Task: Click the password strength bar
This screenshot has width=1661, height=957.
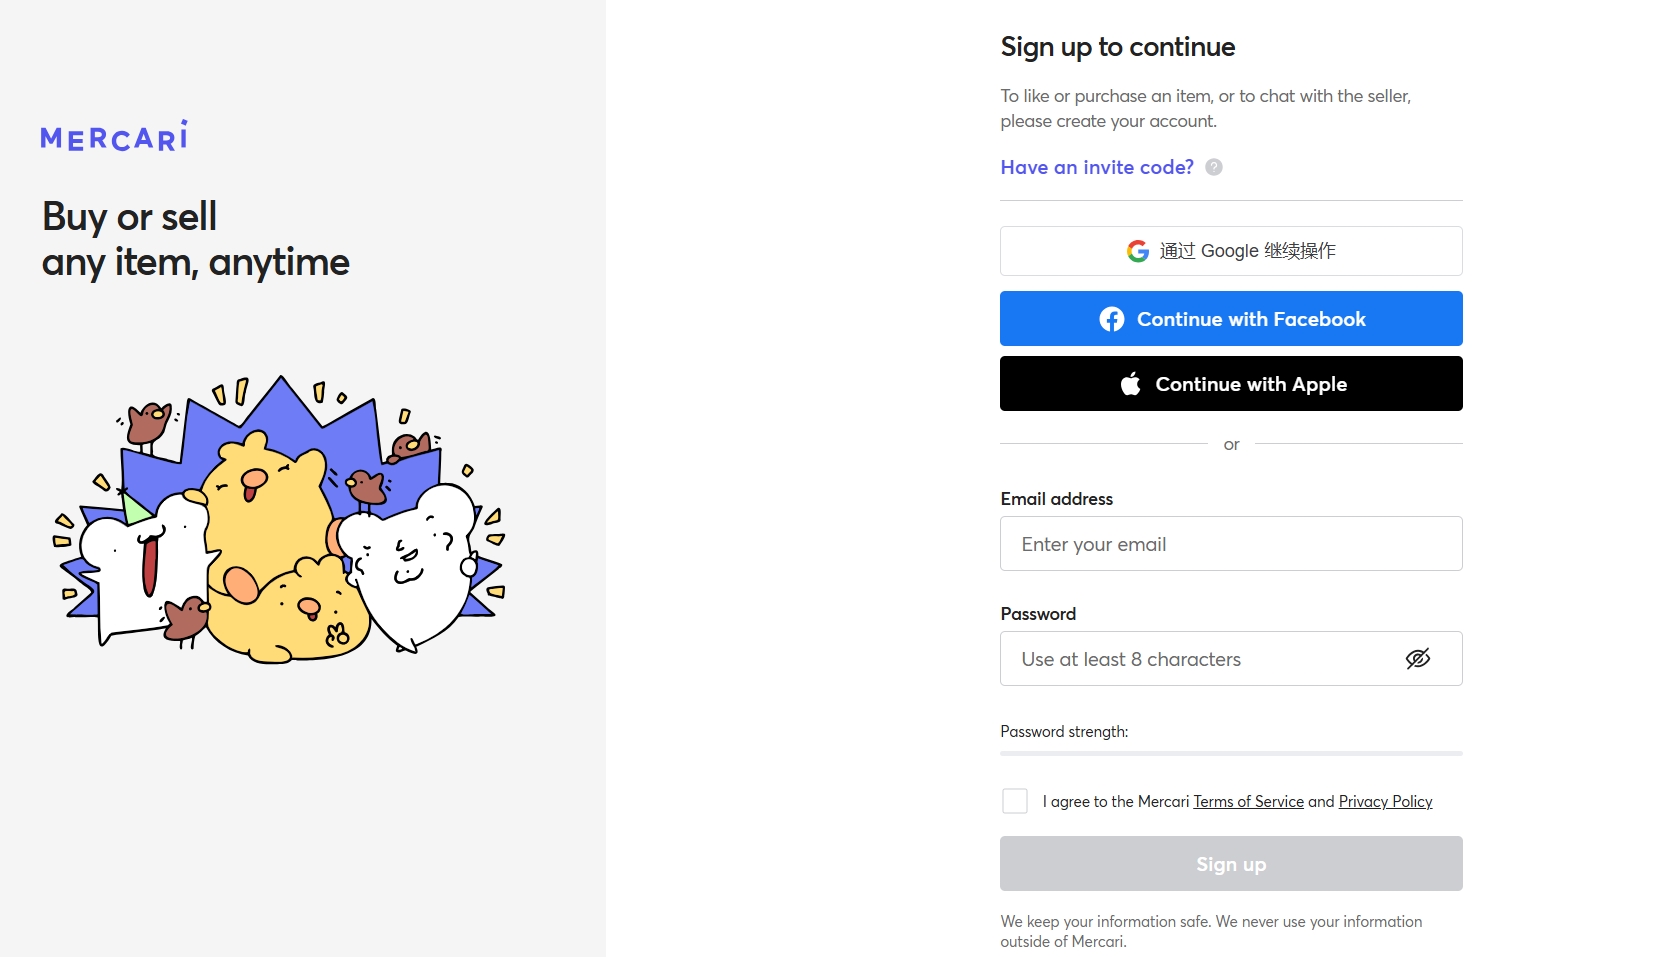Action: click(1230, 753)
